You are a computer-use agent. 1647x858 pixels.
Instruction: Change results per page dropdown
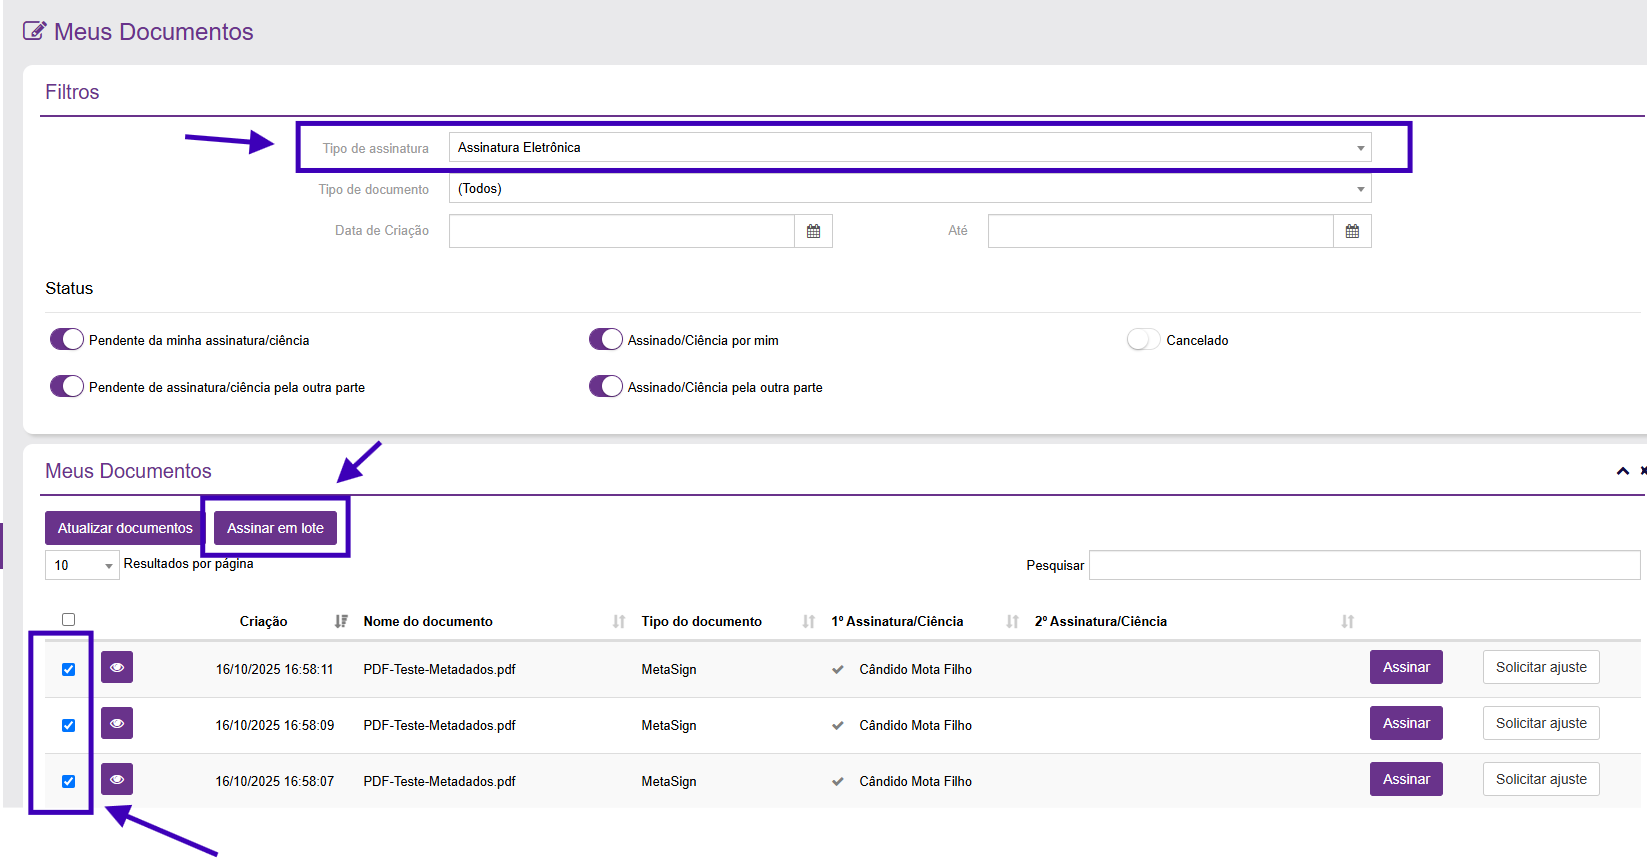click(x=82, y=565)
